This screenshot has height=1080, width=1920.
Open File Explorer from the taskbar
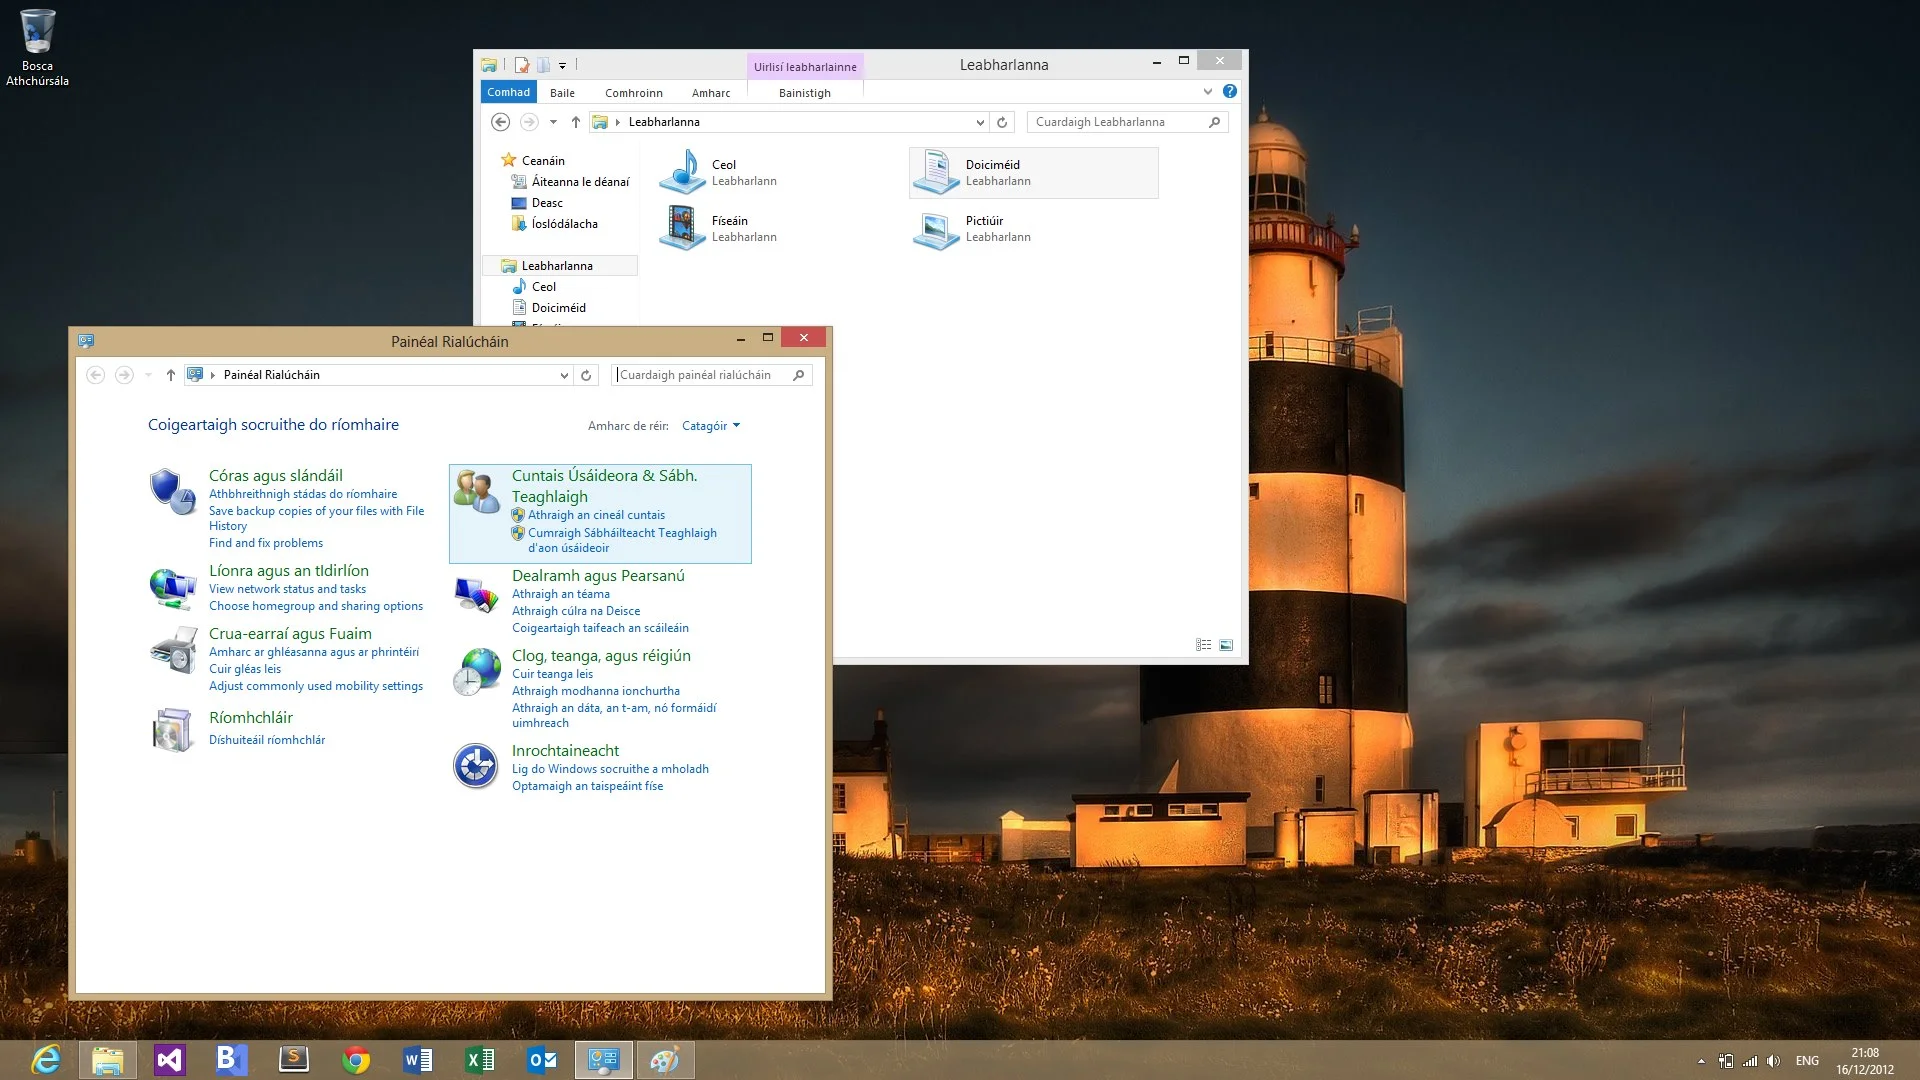(107, 1060)
